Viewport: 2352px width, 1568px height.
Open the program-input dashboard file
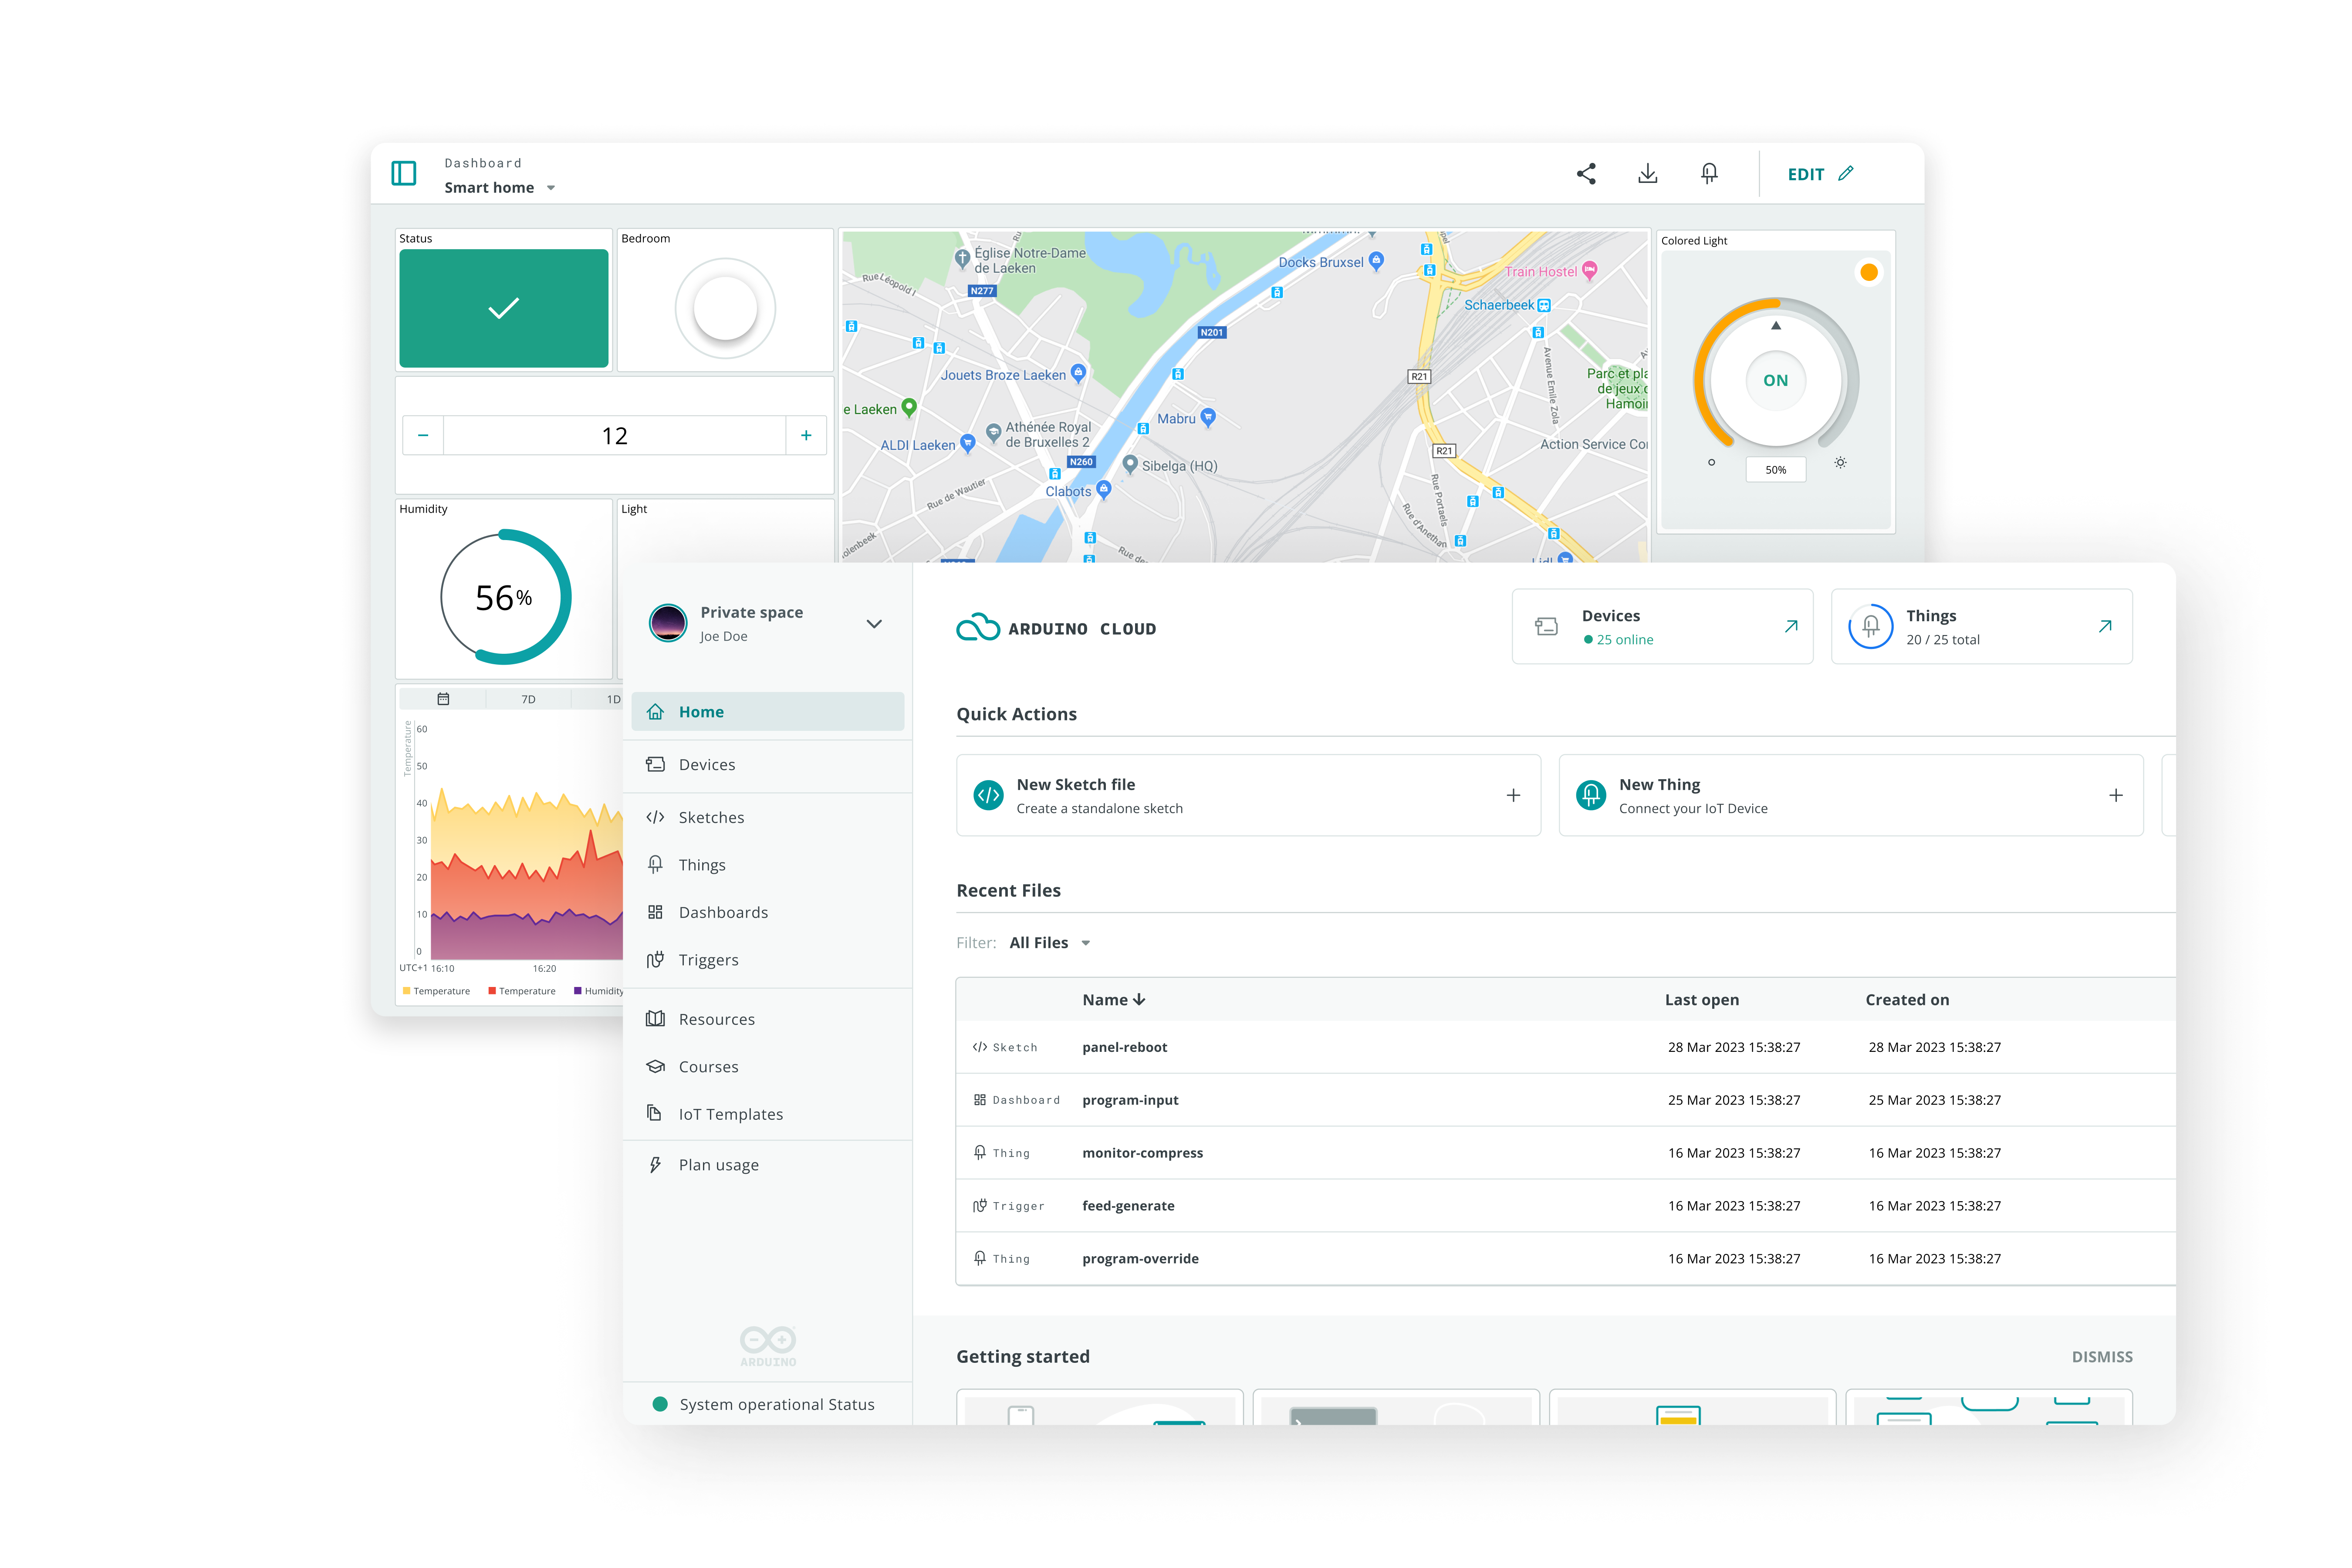click(1130, 1100)
